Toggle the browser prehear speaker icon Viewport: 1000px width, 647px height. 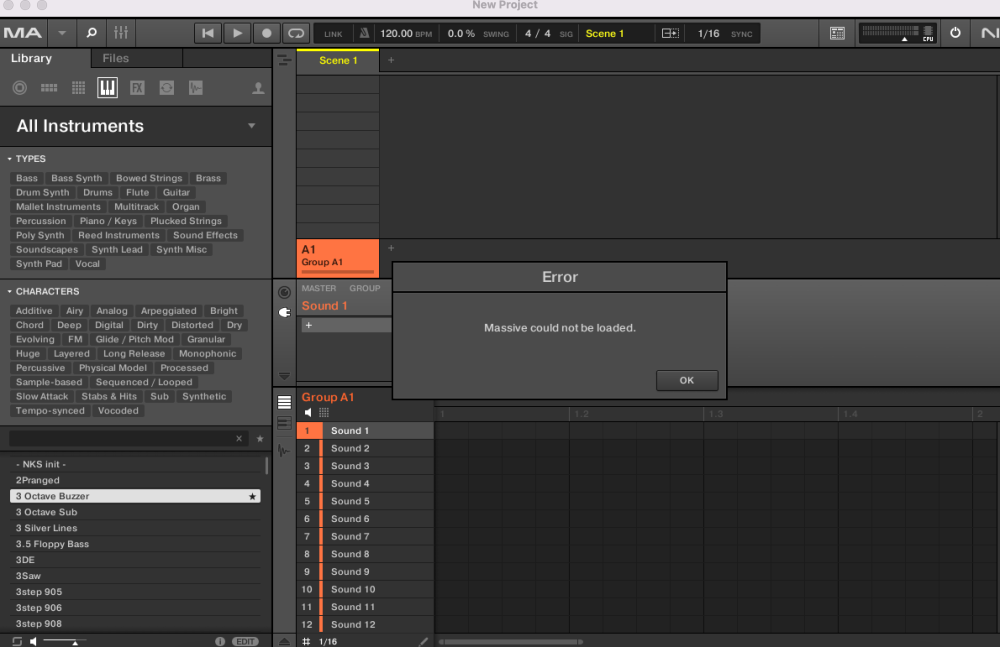click(x=33, y=641)
